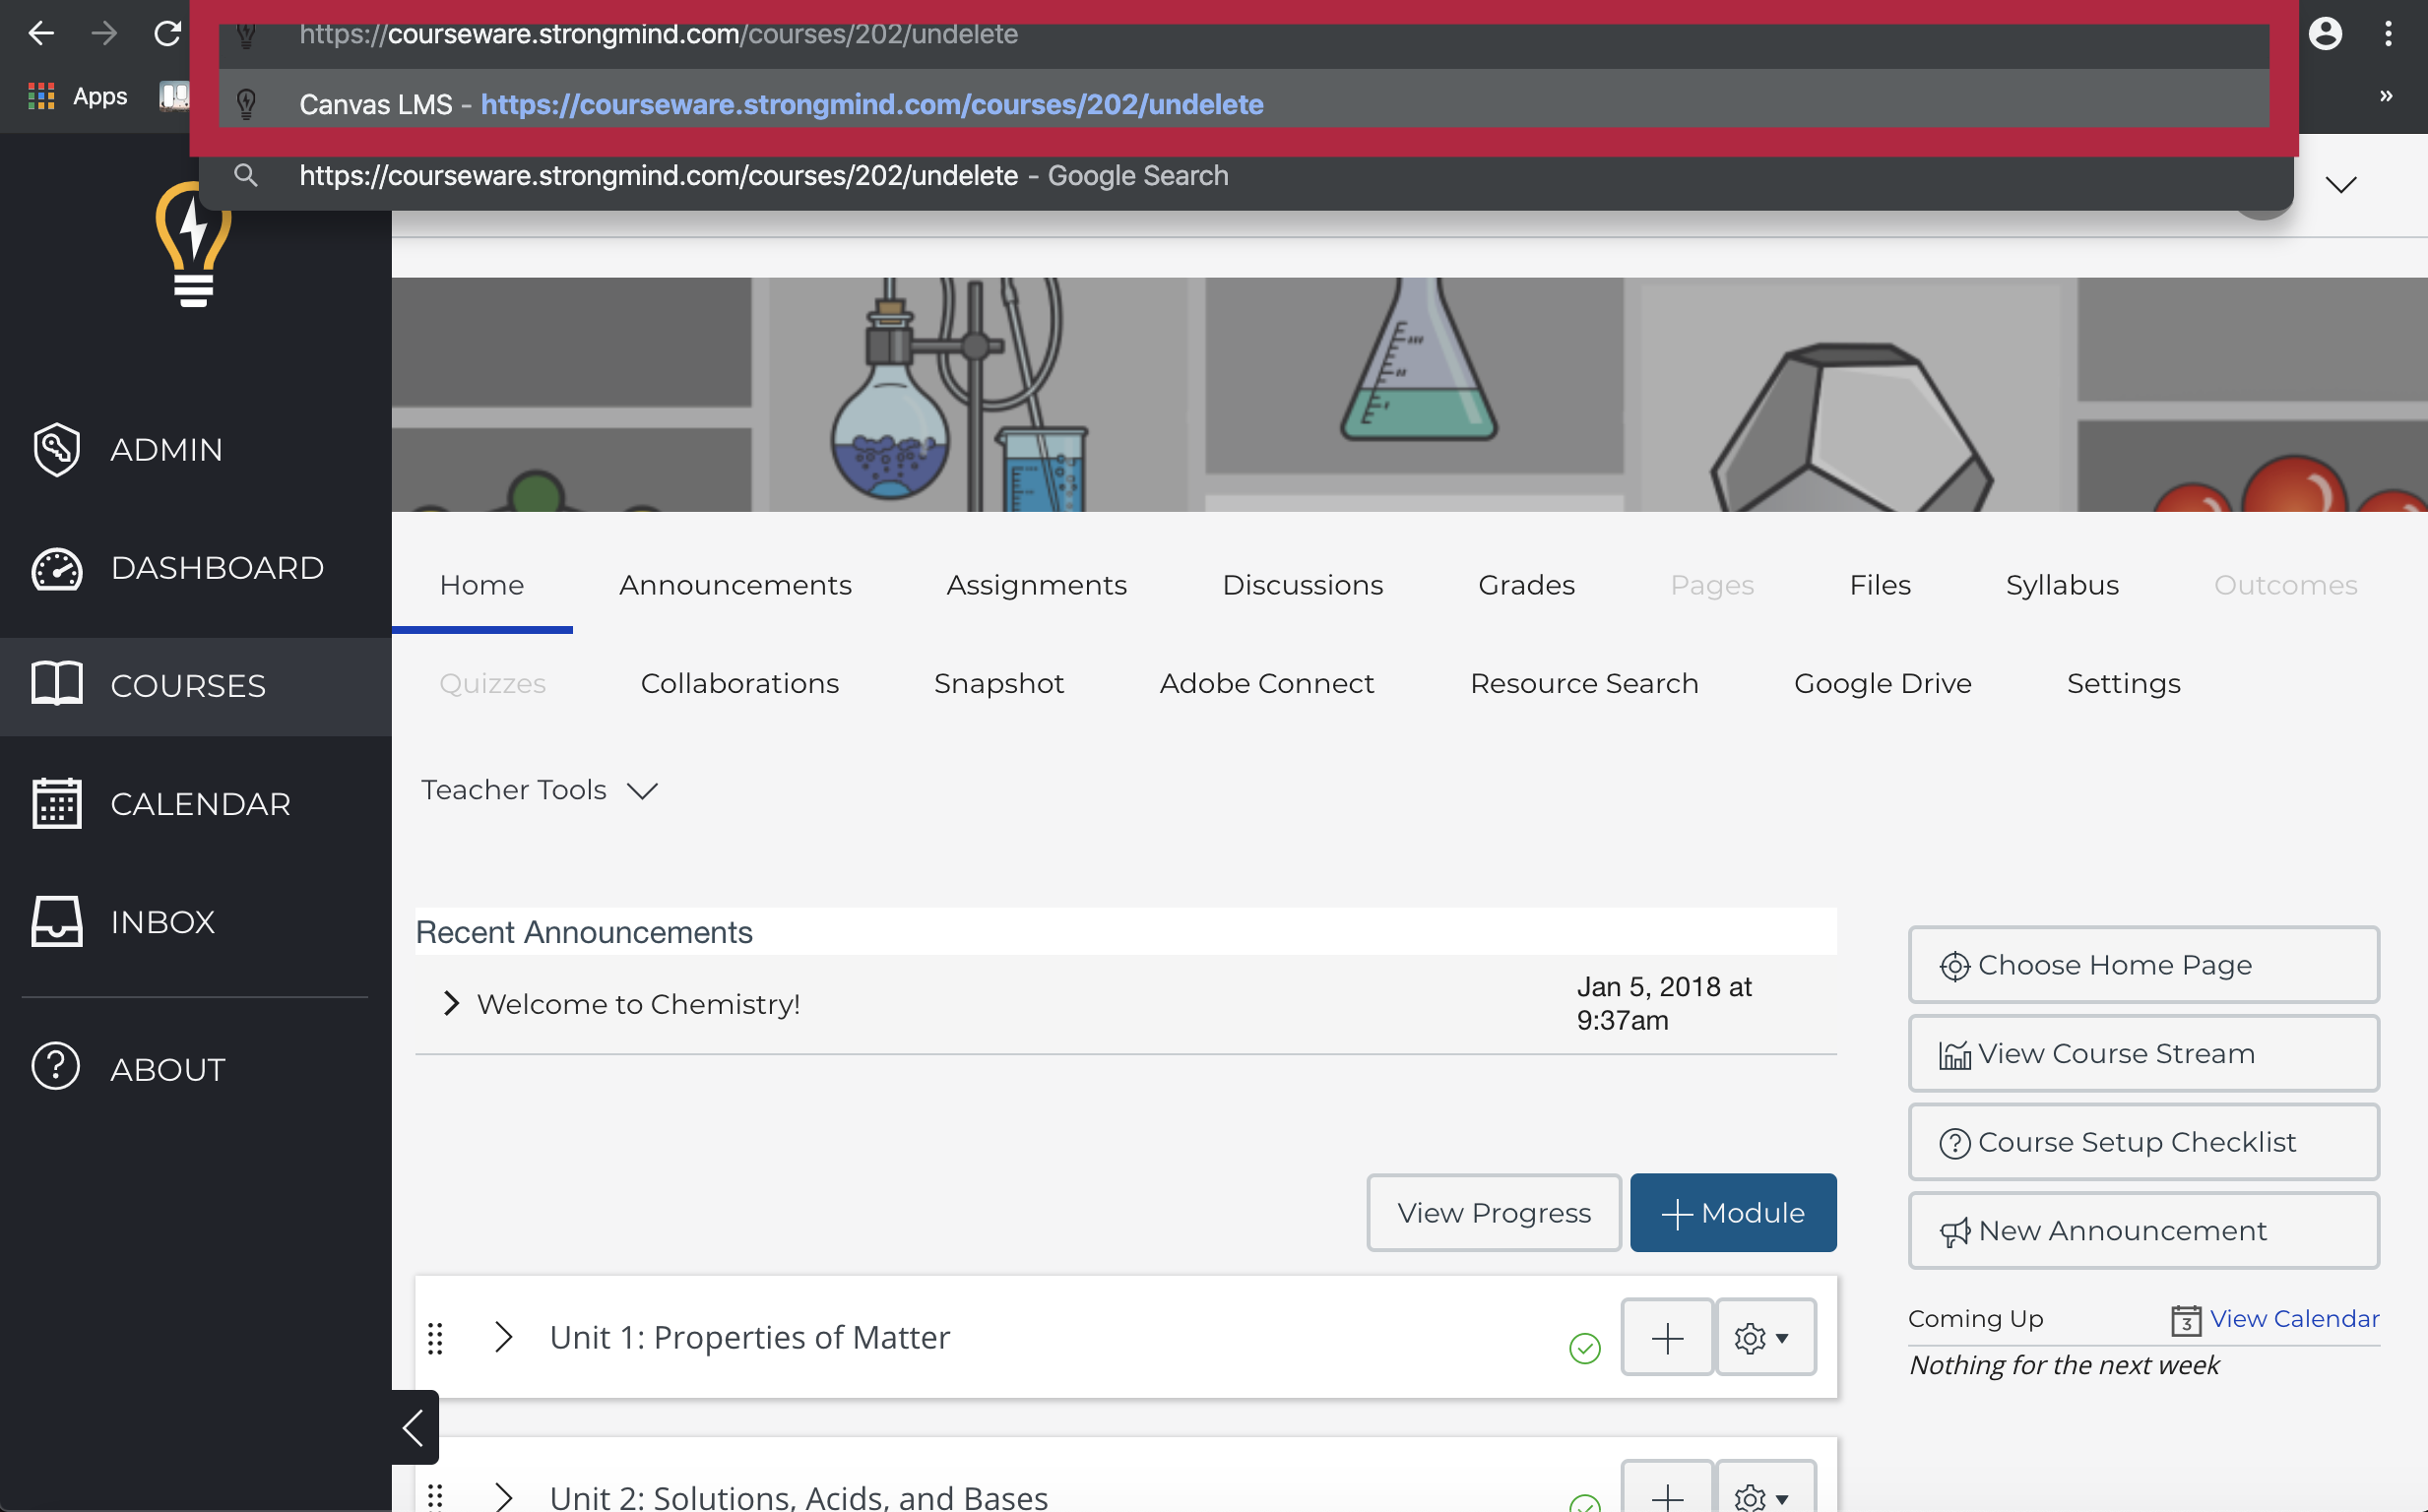Image resolution: width=2428 pixels, height=1512 pixels.
Task: Open the Grades tab
Action: pos(1527,585)
